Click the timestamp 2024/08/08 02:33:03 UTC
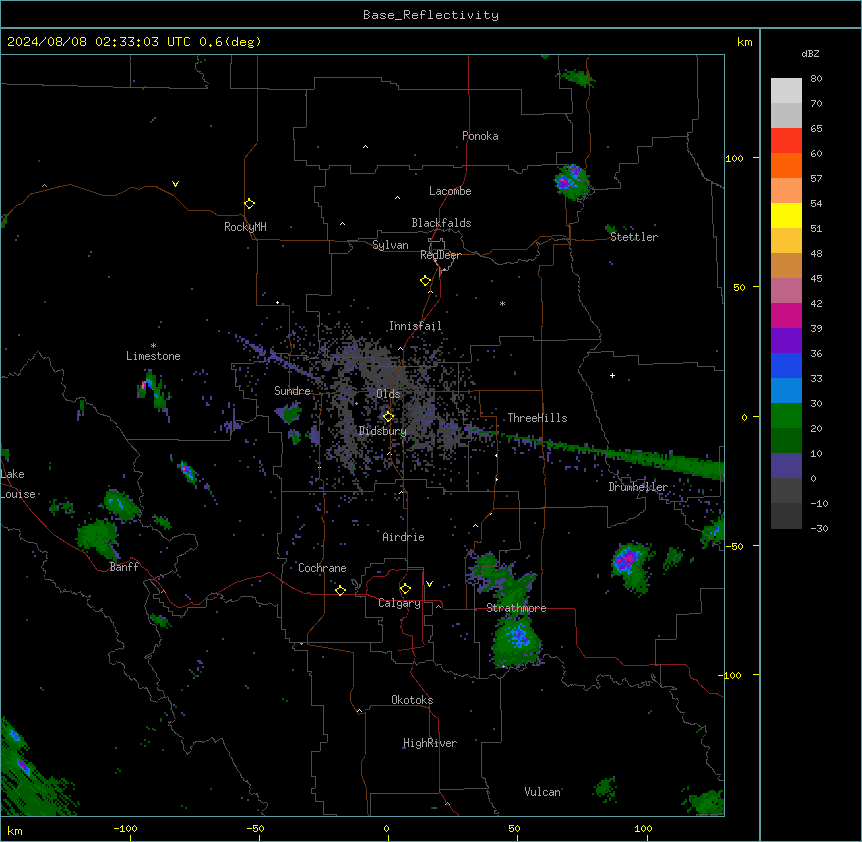The height and width of the screenshot is (842, 862). click(x=99, y=42)
